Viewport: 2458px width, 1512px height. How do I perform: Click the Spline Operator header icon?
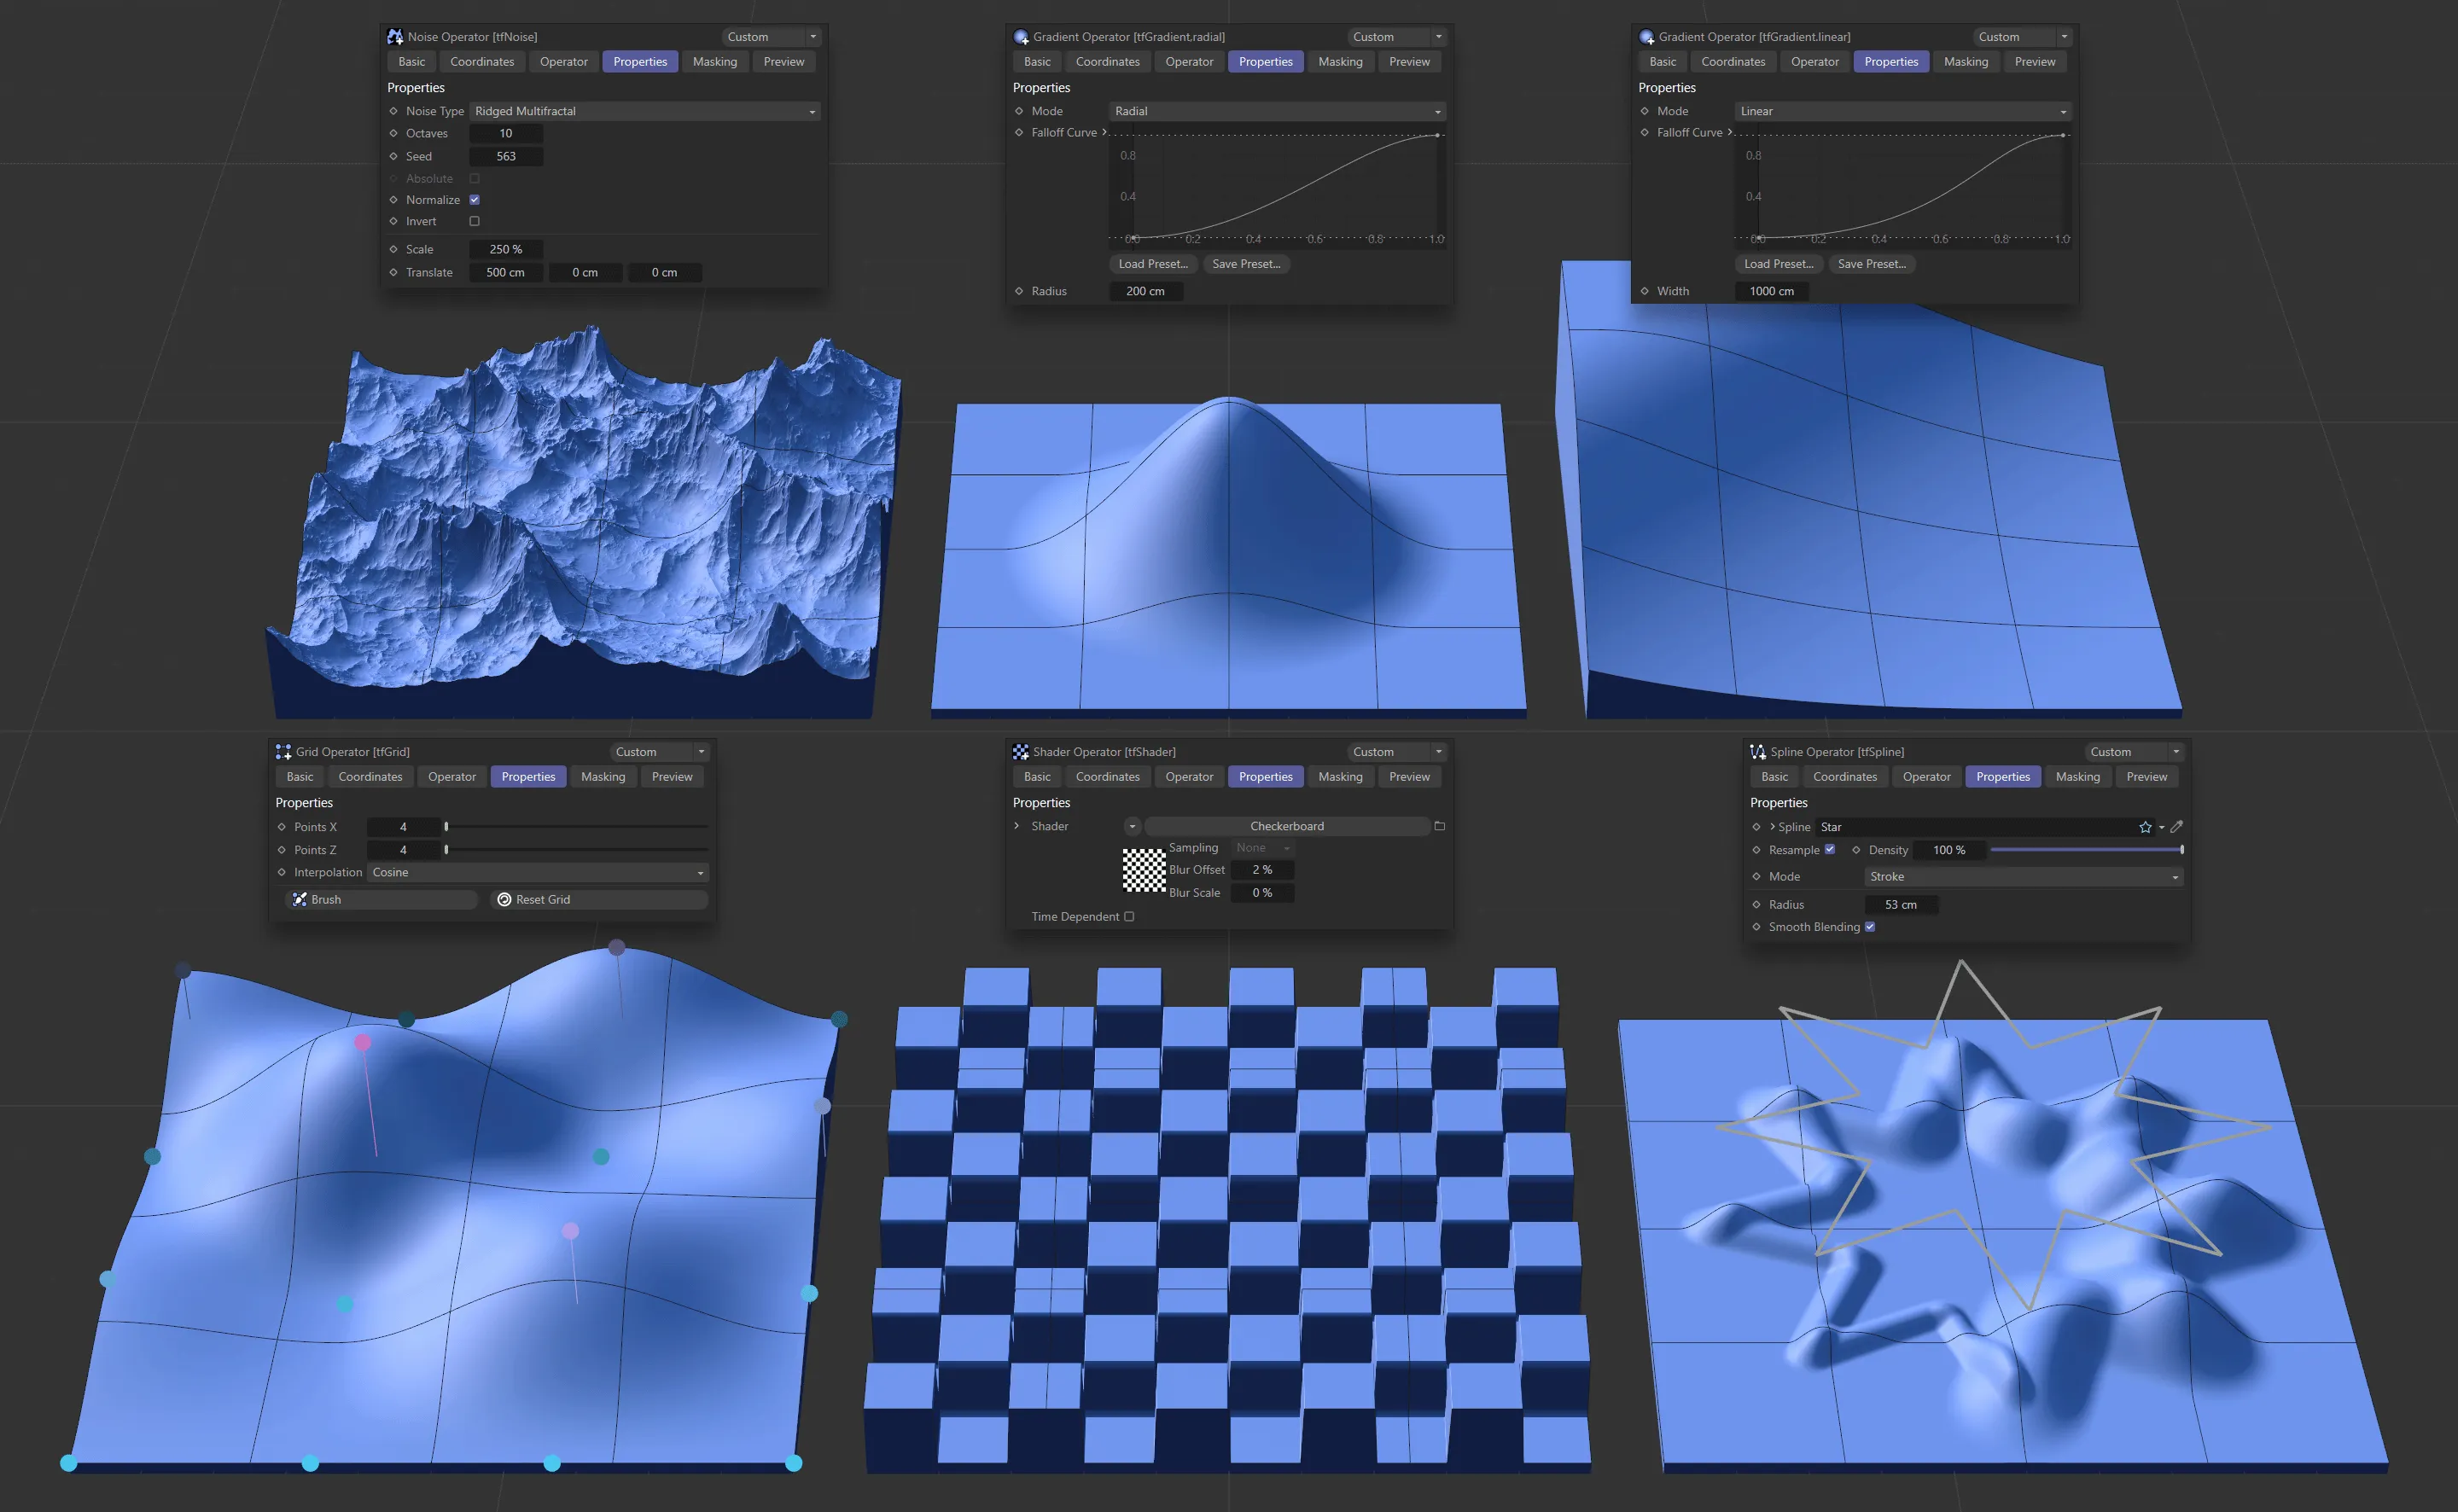click(x=1757, y=751)
